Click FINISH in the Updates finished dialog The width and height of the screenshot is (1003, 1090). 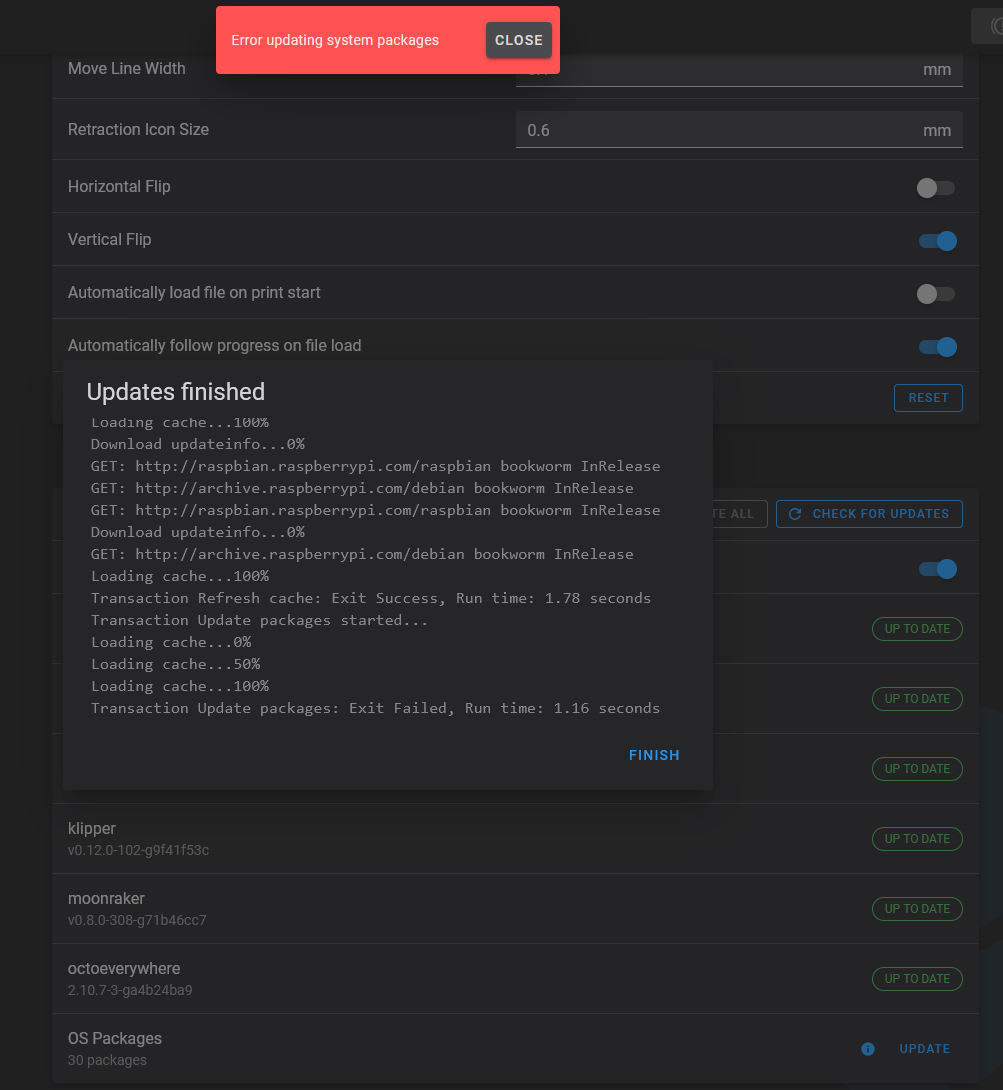coord(654,755)
